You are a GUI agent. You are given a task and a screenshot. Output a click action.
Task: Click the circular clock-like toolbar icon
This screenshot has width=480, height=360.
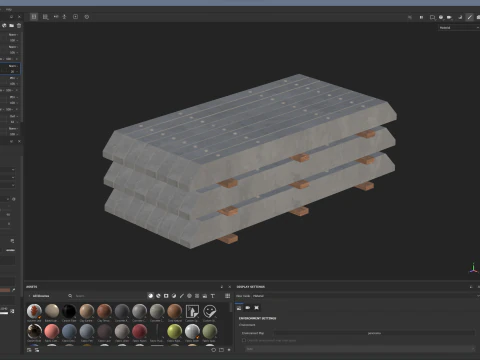[87, 17]
